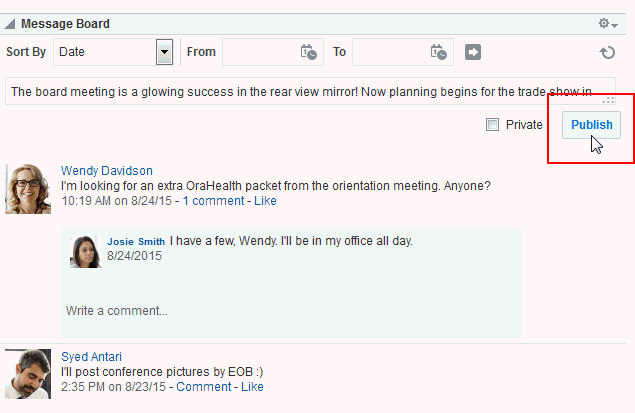Screen dimensions: 635x413
Task: Enable the Private checkbox
Action: coord(492,125)
